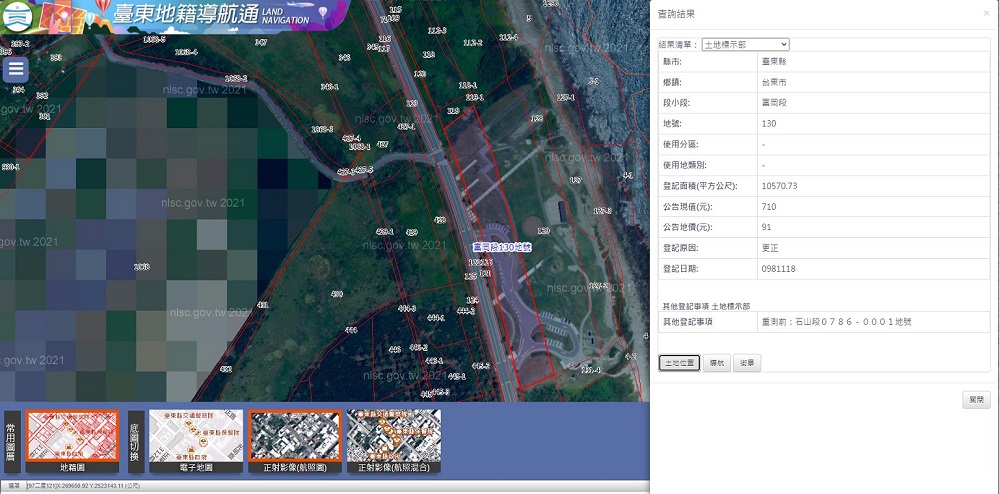Click the 登記面積 value 10570.73
This screenshot has width=999, height=494.
pyautogui.click(x=780, y=186)
